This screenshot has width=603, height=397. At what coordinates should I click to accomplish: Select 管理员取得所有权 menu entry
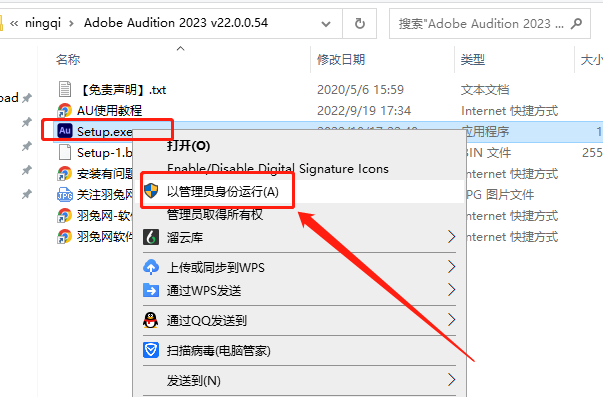click(x=299, y=214)
